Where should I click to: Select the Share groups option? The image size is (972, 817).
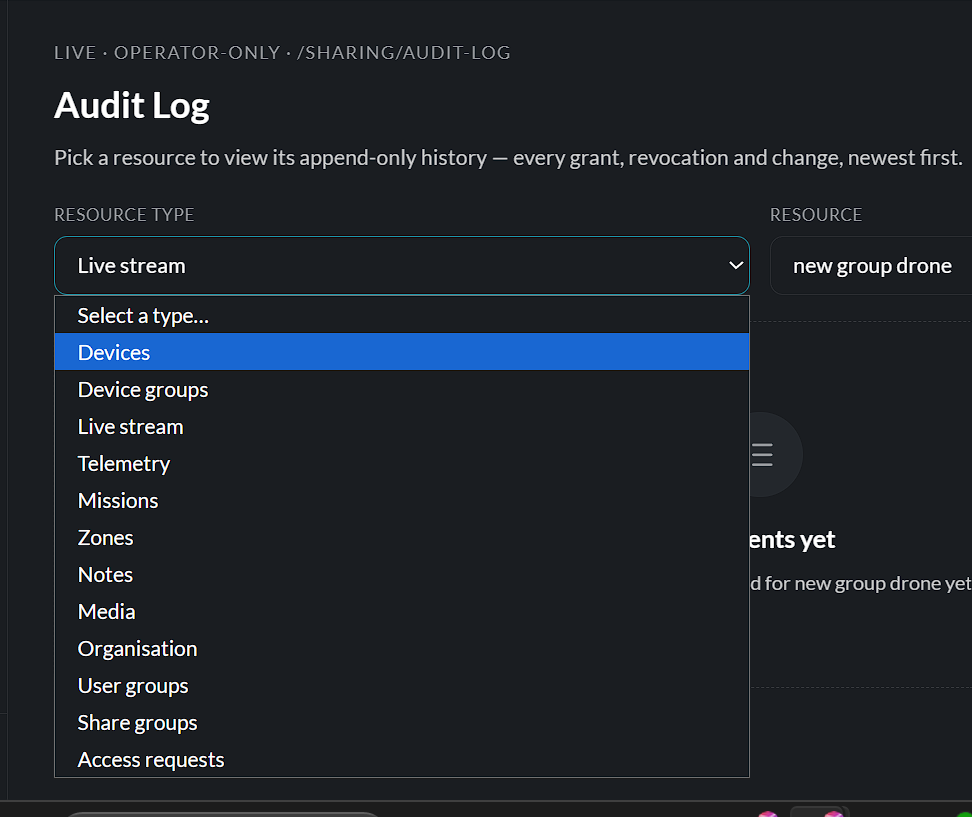point(402,723)
